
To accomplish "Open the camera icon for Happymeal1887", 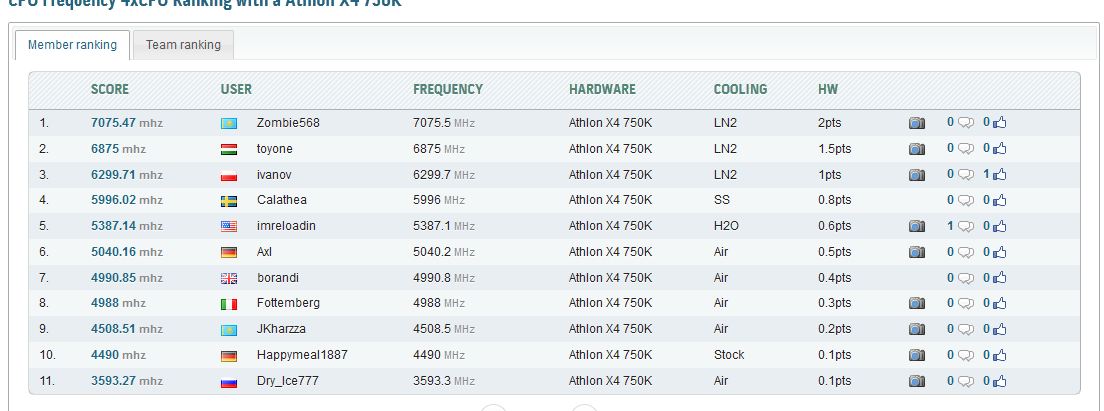I will (x=917, y=355).
